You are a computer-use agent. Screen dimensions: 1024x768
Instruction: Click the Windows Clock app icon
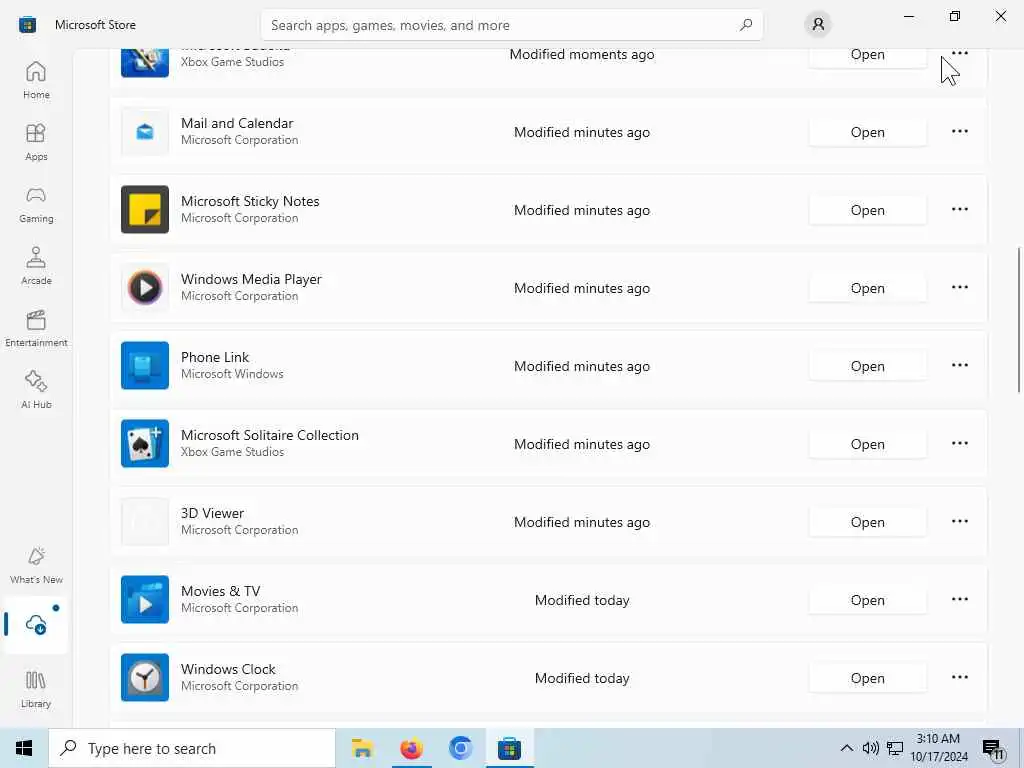145,677
